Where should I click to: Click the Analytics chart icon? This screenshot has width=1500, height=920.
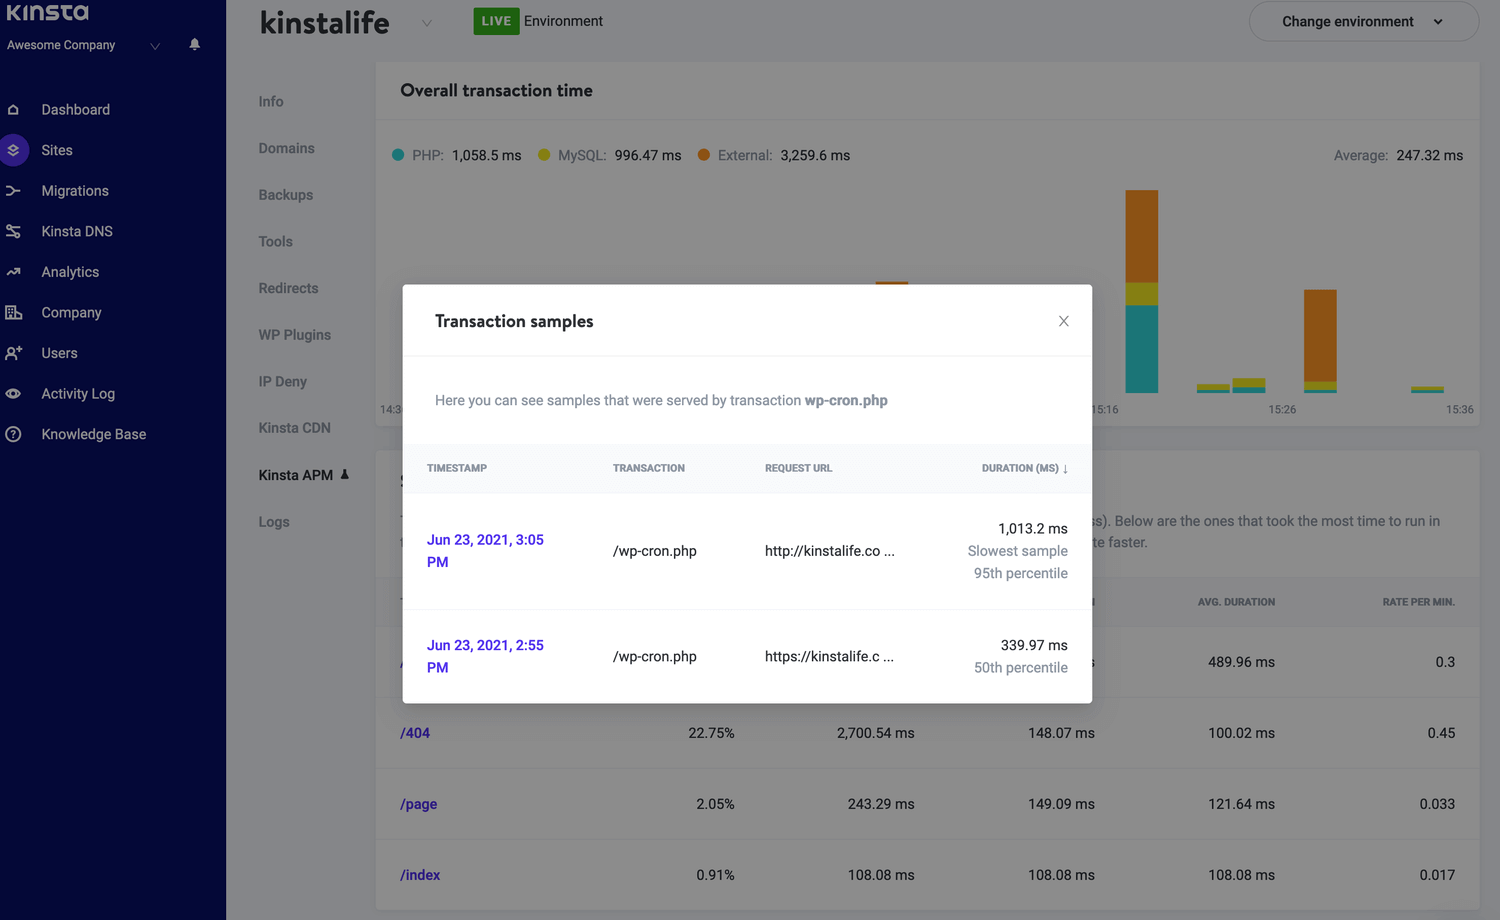13,272
